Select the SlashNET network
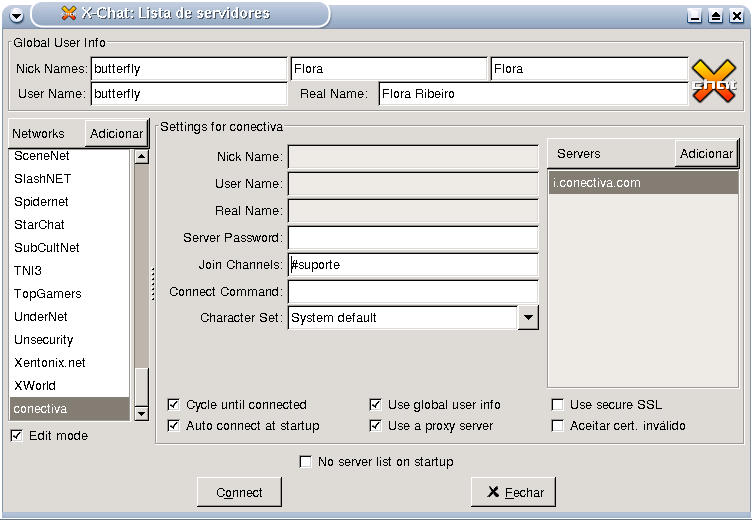Screen dimensions: 754x520 click(69, 178)
